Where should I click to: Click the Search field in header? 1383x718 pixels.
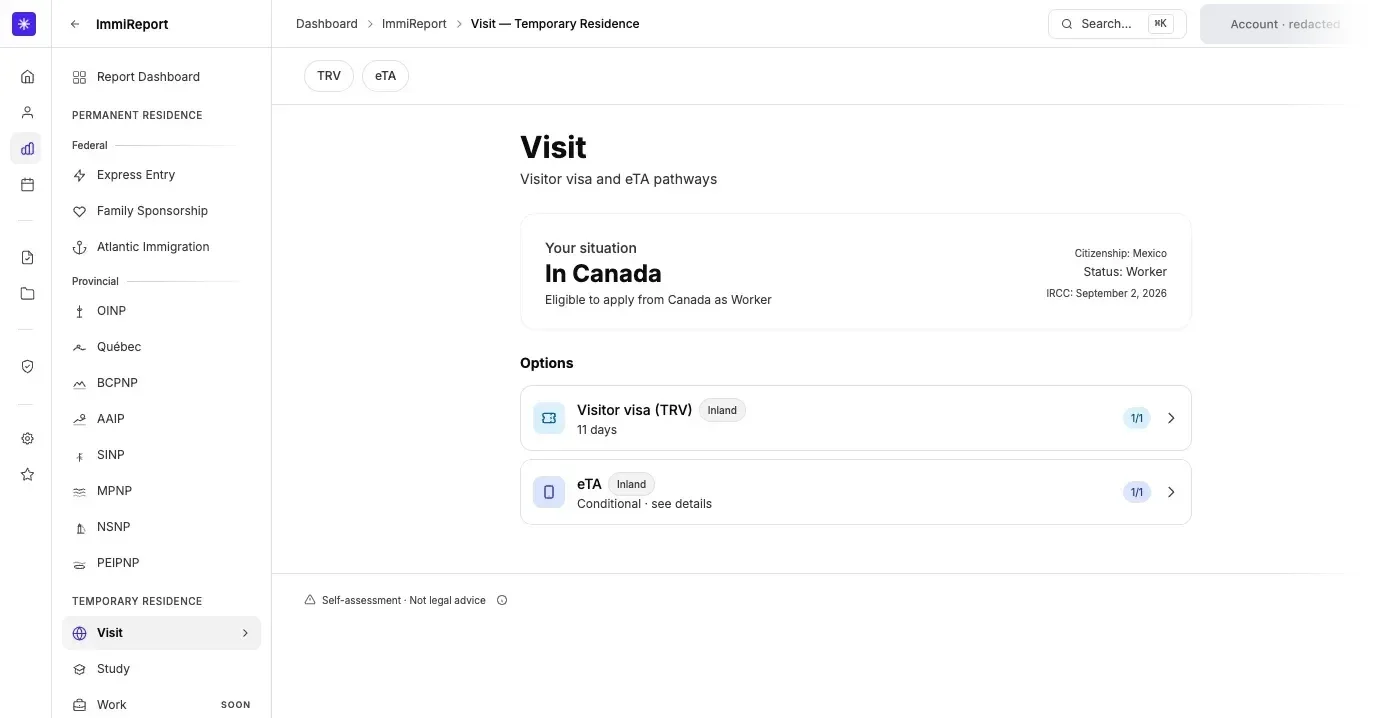[x=1117, y=24]
